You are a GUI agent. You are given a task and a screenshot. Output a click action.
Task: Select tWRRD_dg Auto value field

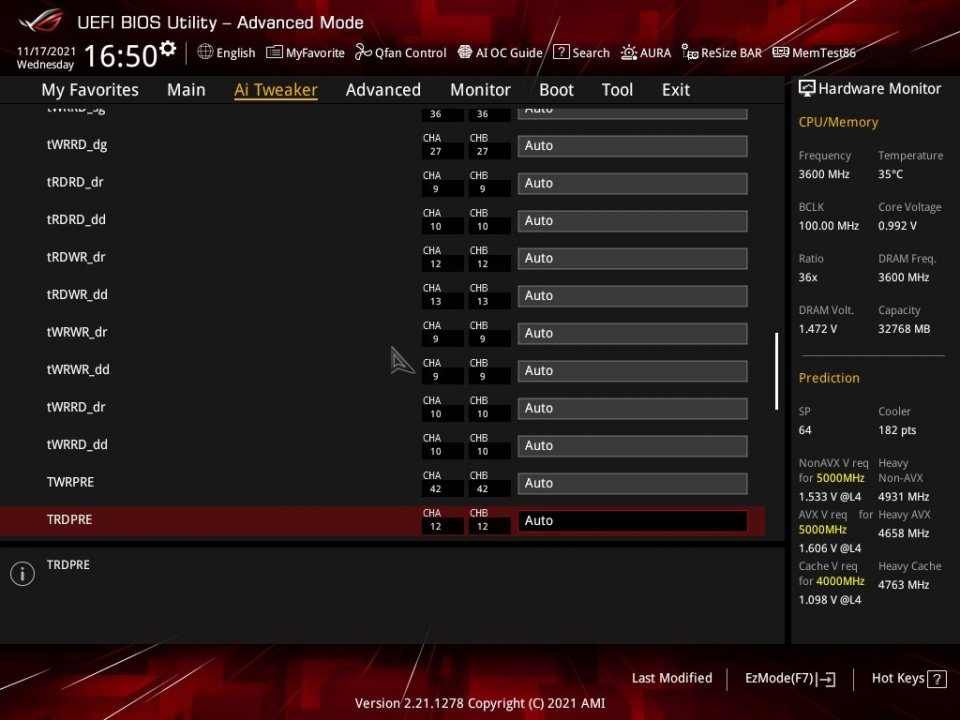(632, 146)
